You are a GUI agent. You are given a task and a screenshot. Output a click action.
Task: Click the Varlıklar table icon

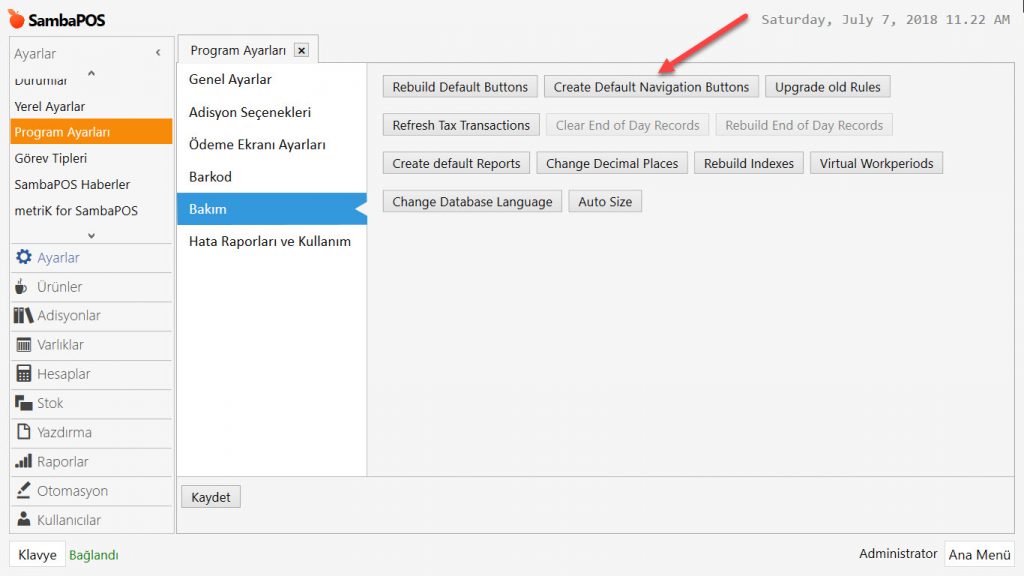pyautogui.click(x=24, y=345)
